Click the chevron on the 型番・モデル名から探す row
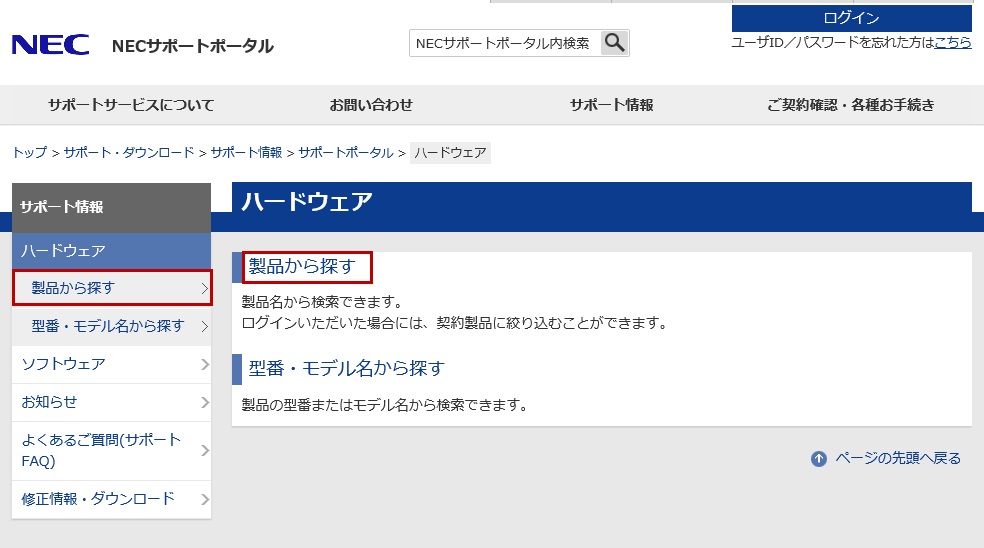Image resolution: width=984 pixels, height=548 pixels. 204,326
